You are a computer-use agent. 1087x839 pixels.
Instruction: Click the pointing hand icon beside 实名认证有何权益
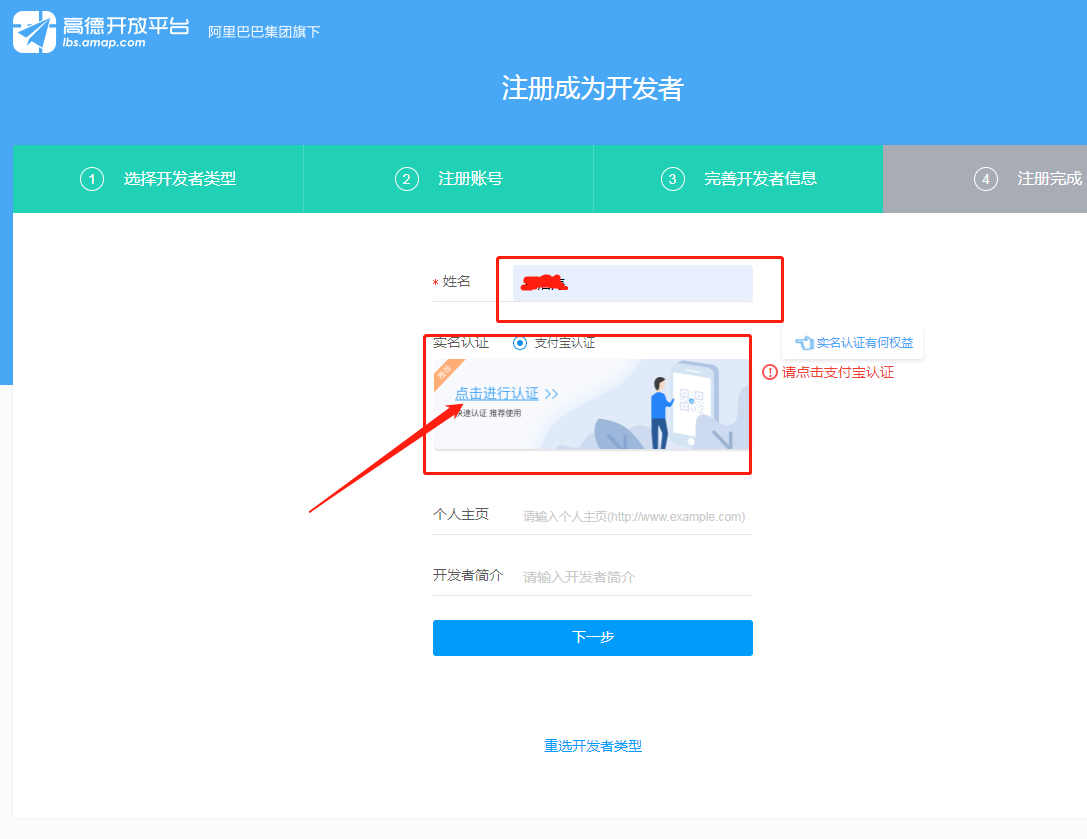pyautogui.click(x=803, y=343)
